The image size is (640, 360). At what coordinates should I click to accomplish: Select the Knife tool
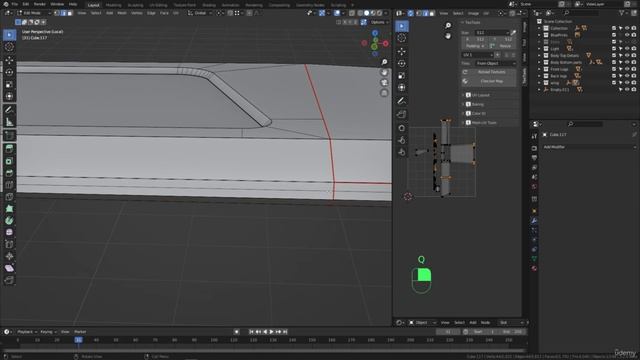tap(9, 197)
